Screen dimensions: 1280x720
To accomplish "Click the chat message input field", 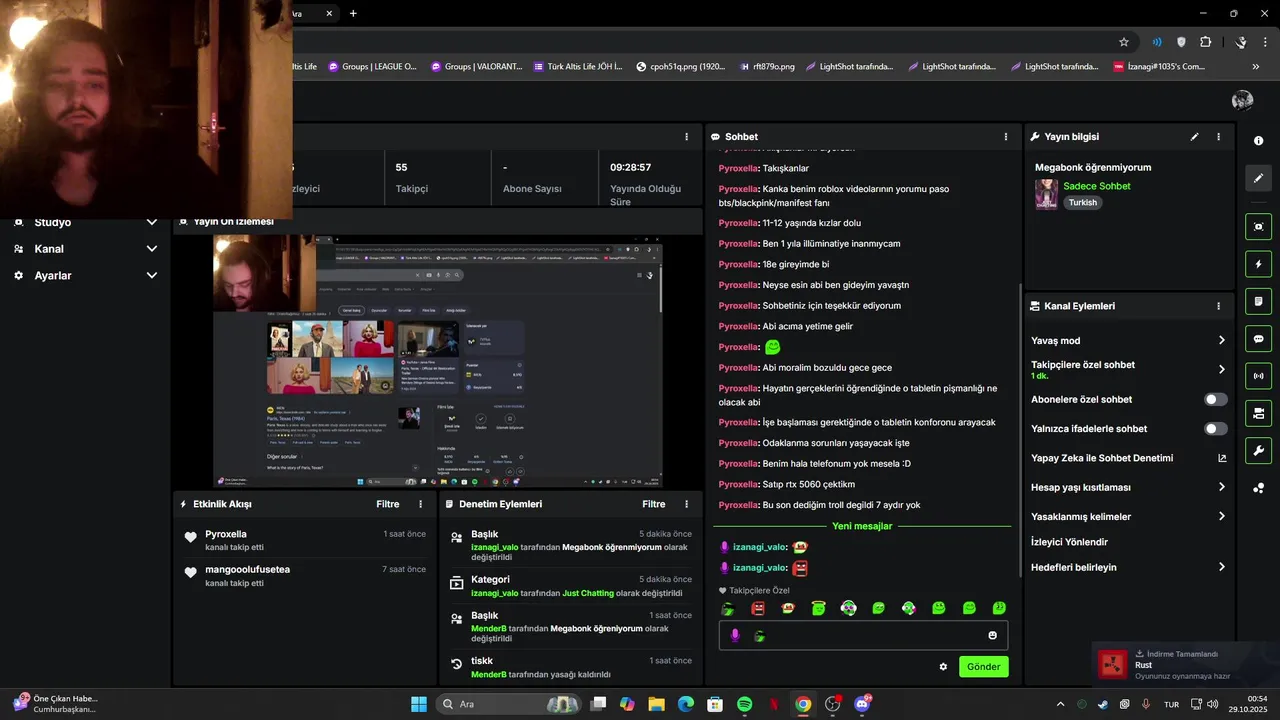I will [x=863, y=635].
